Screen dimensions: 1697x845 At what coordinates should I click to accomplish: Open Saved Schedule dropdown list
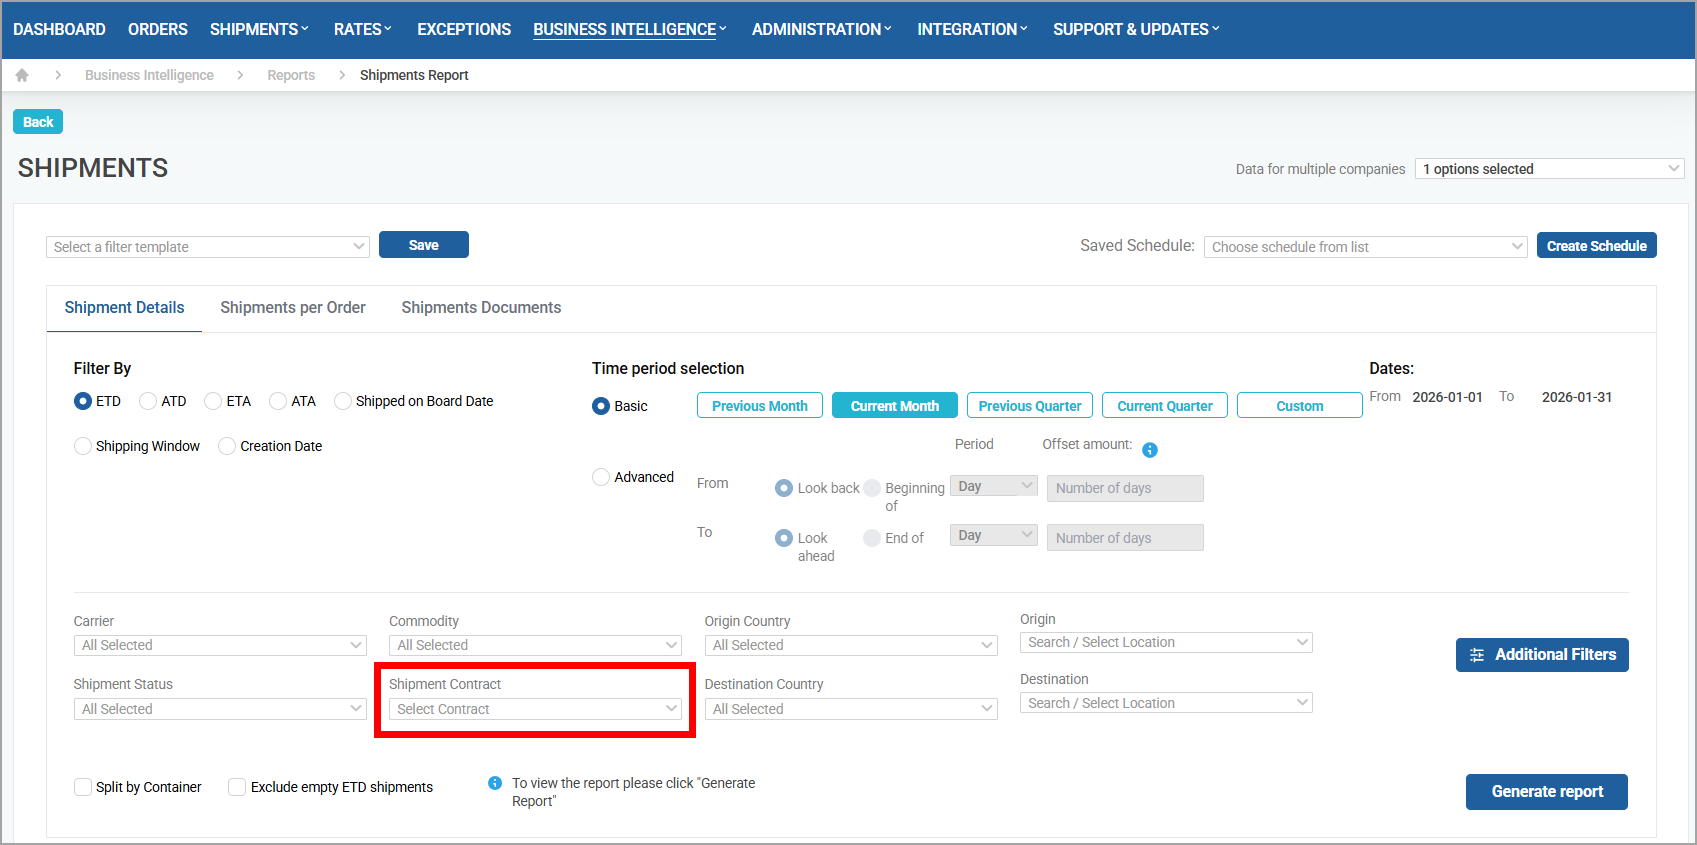click(x=1366, y=247)
